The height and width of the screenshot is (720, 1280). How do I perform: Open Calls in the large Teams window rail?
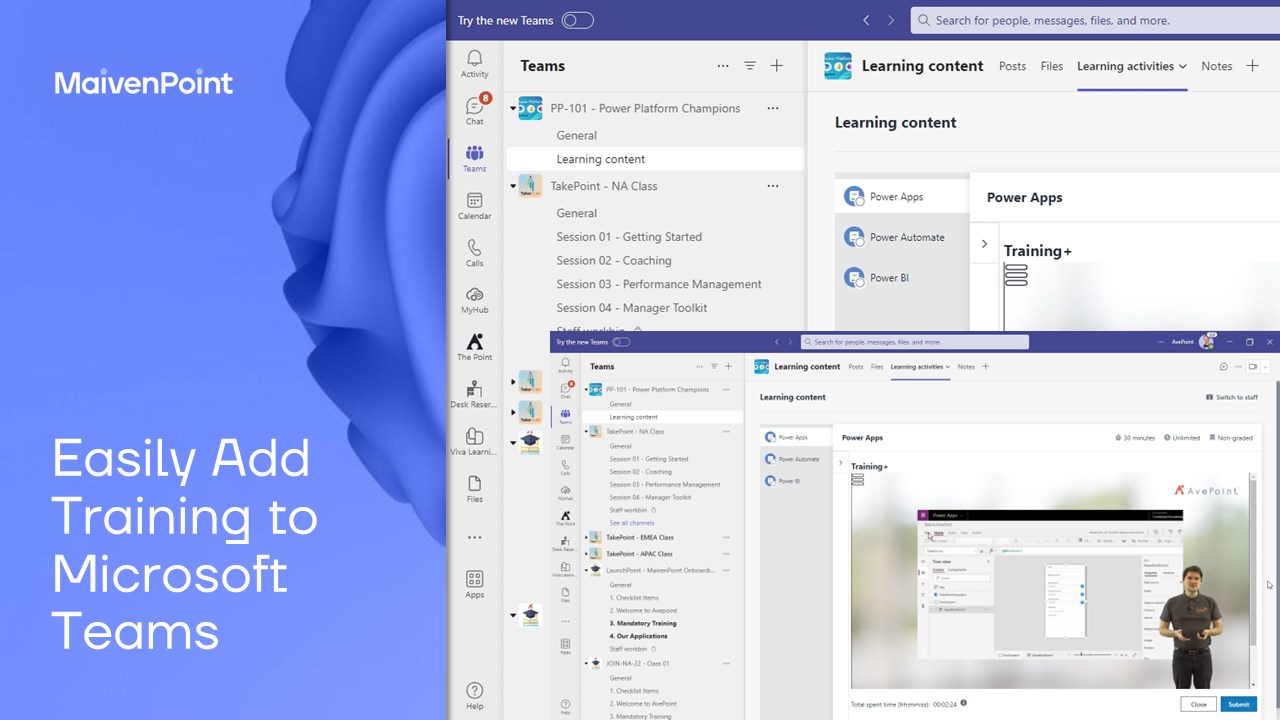point(474,253)
